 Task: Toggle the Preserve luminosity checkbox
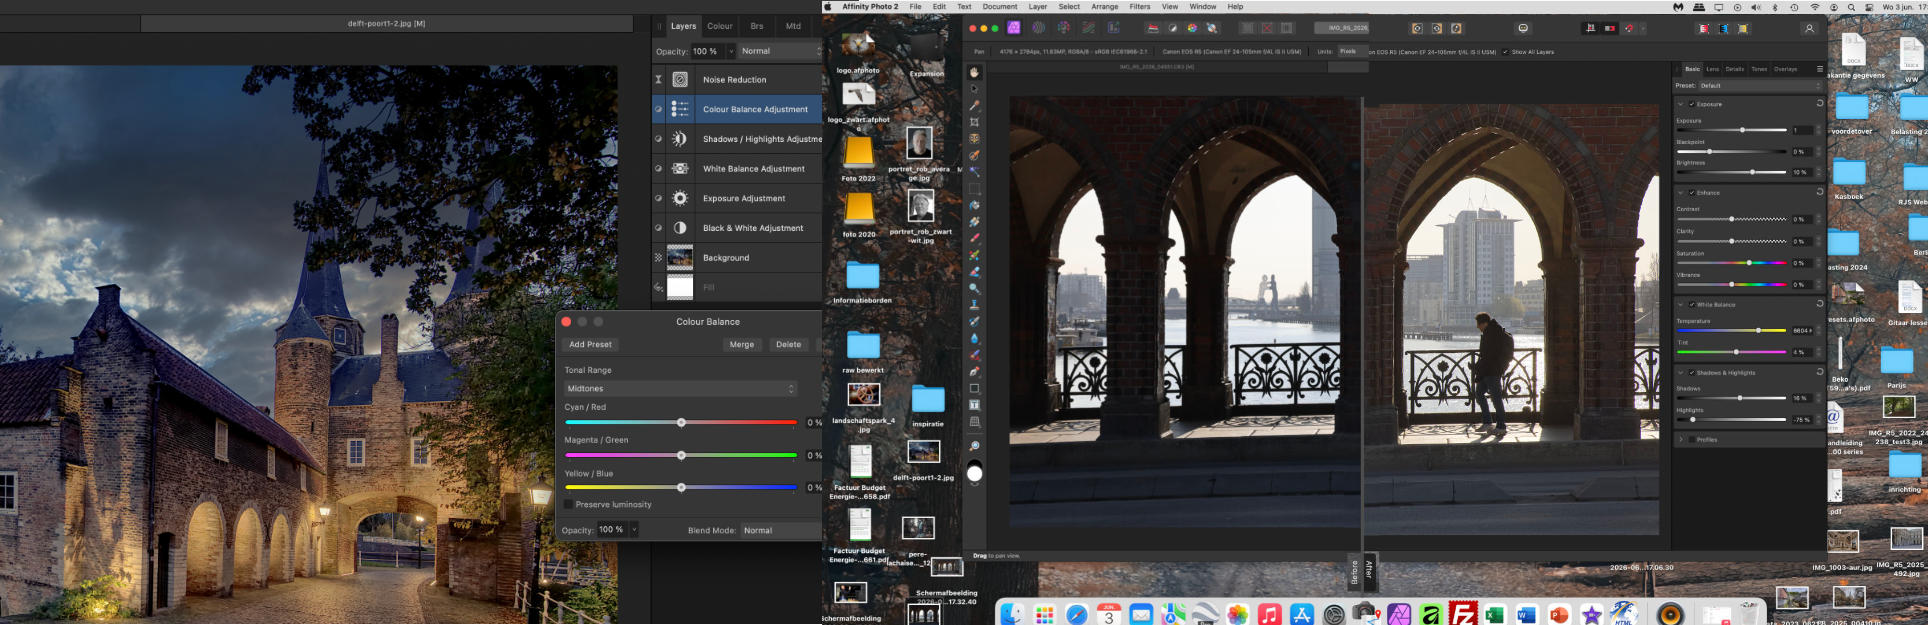point(569,504)
